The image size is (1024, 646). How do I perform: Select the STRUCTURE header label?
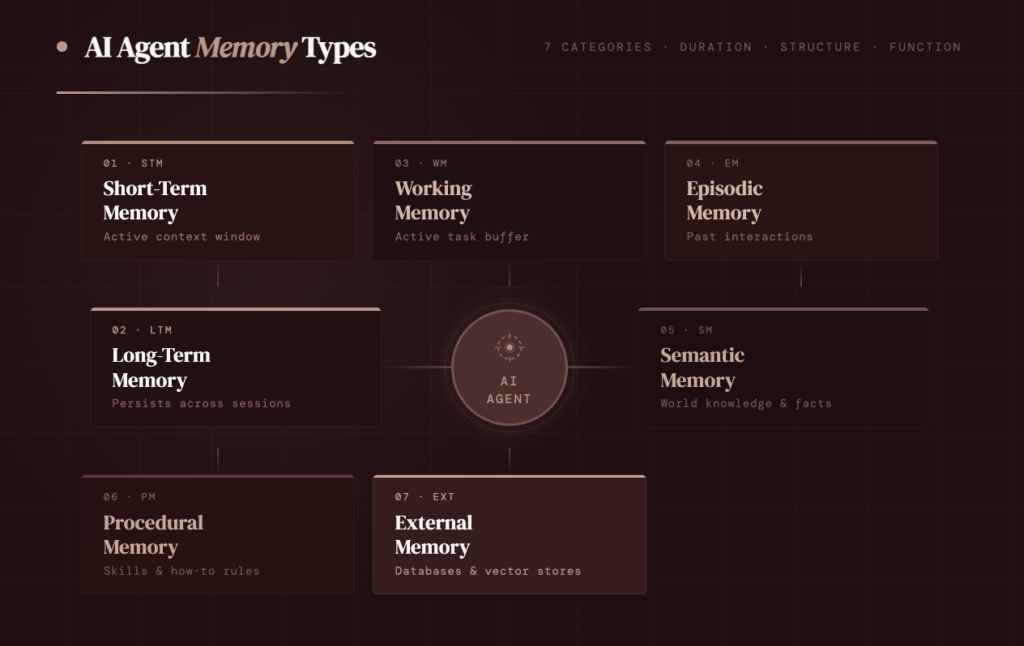(820, 47)
